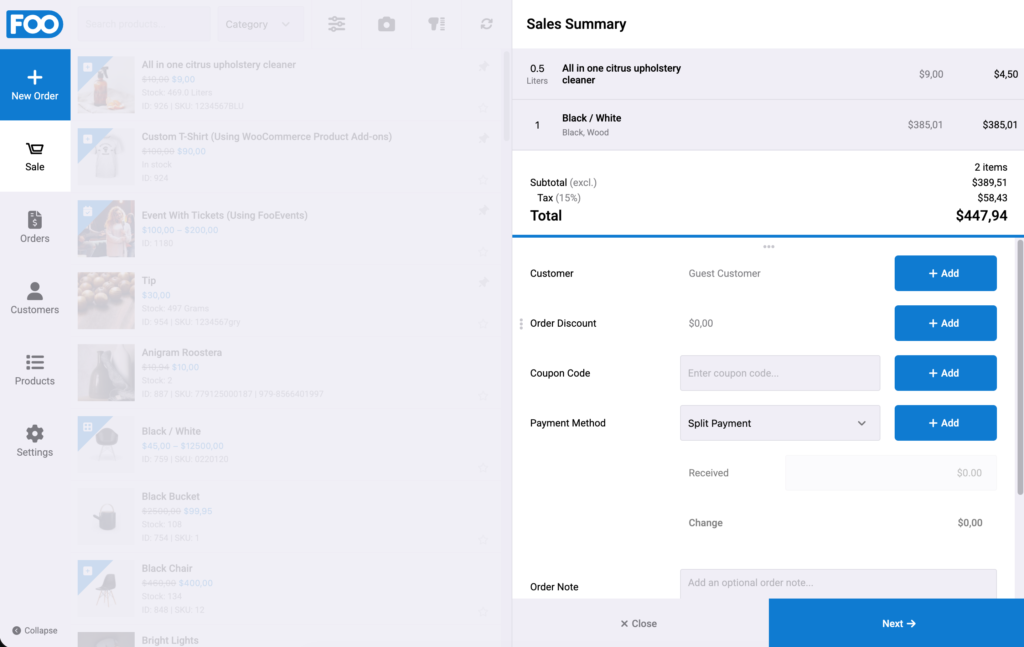The width and height of the screenshot is (1024, 647).
Task: Click the coupon code input field
Action: click(780, 373)
